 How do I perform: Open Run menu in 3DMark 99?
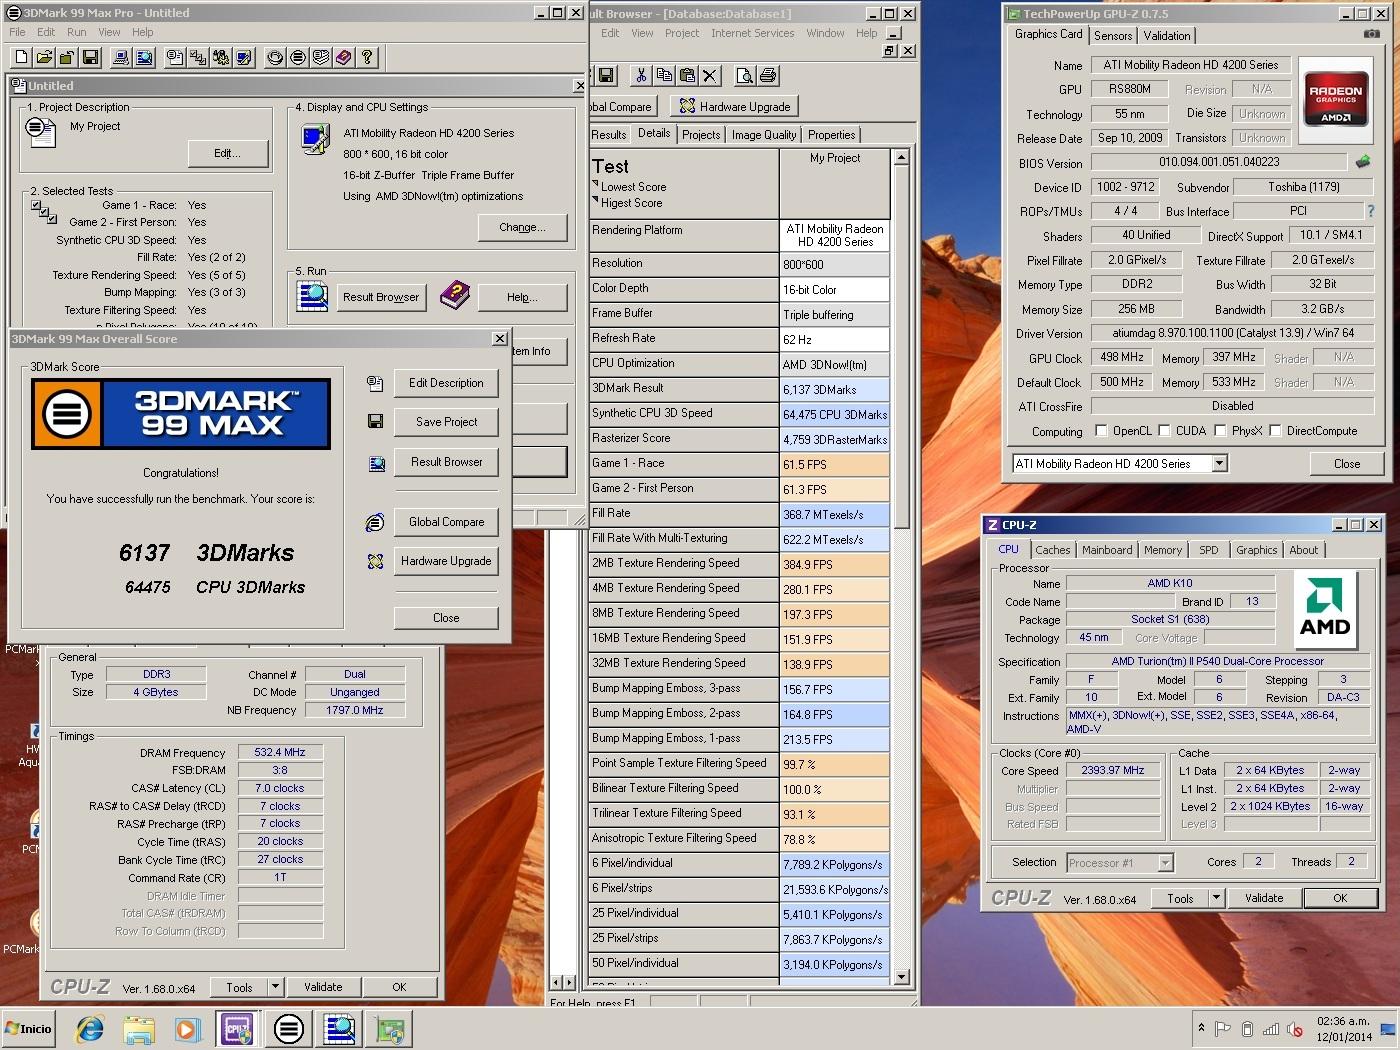coord(77,32)
